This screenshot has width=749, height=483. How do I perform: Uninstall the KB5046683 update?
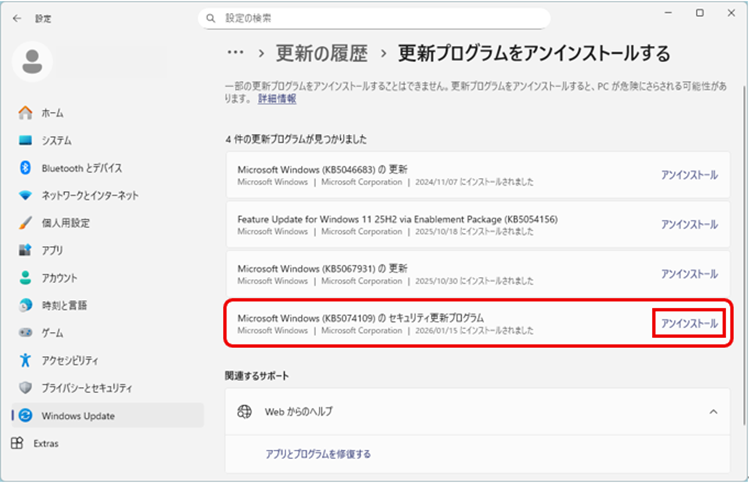click(688, 175)
